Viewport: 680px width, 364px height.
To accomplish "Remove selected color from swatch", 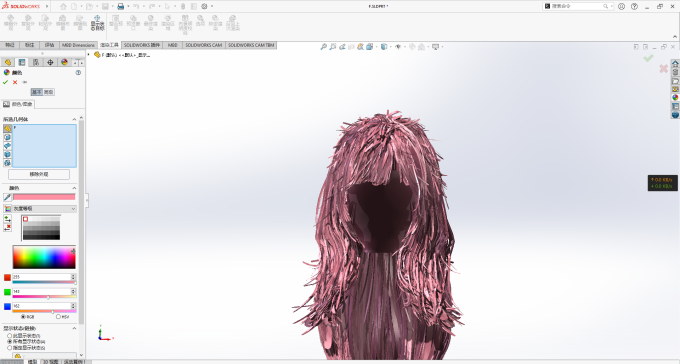I will [x=7, y=227].
